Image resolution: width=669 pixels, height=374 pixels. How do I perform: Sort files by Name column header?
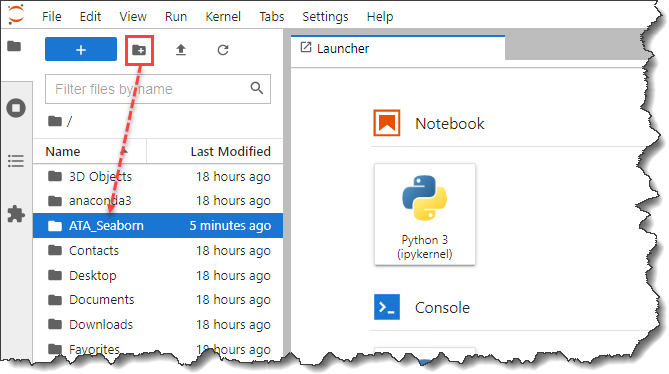point(90,151)
